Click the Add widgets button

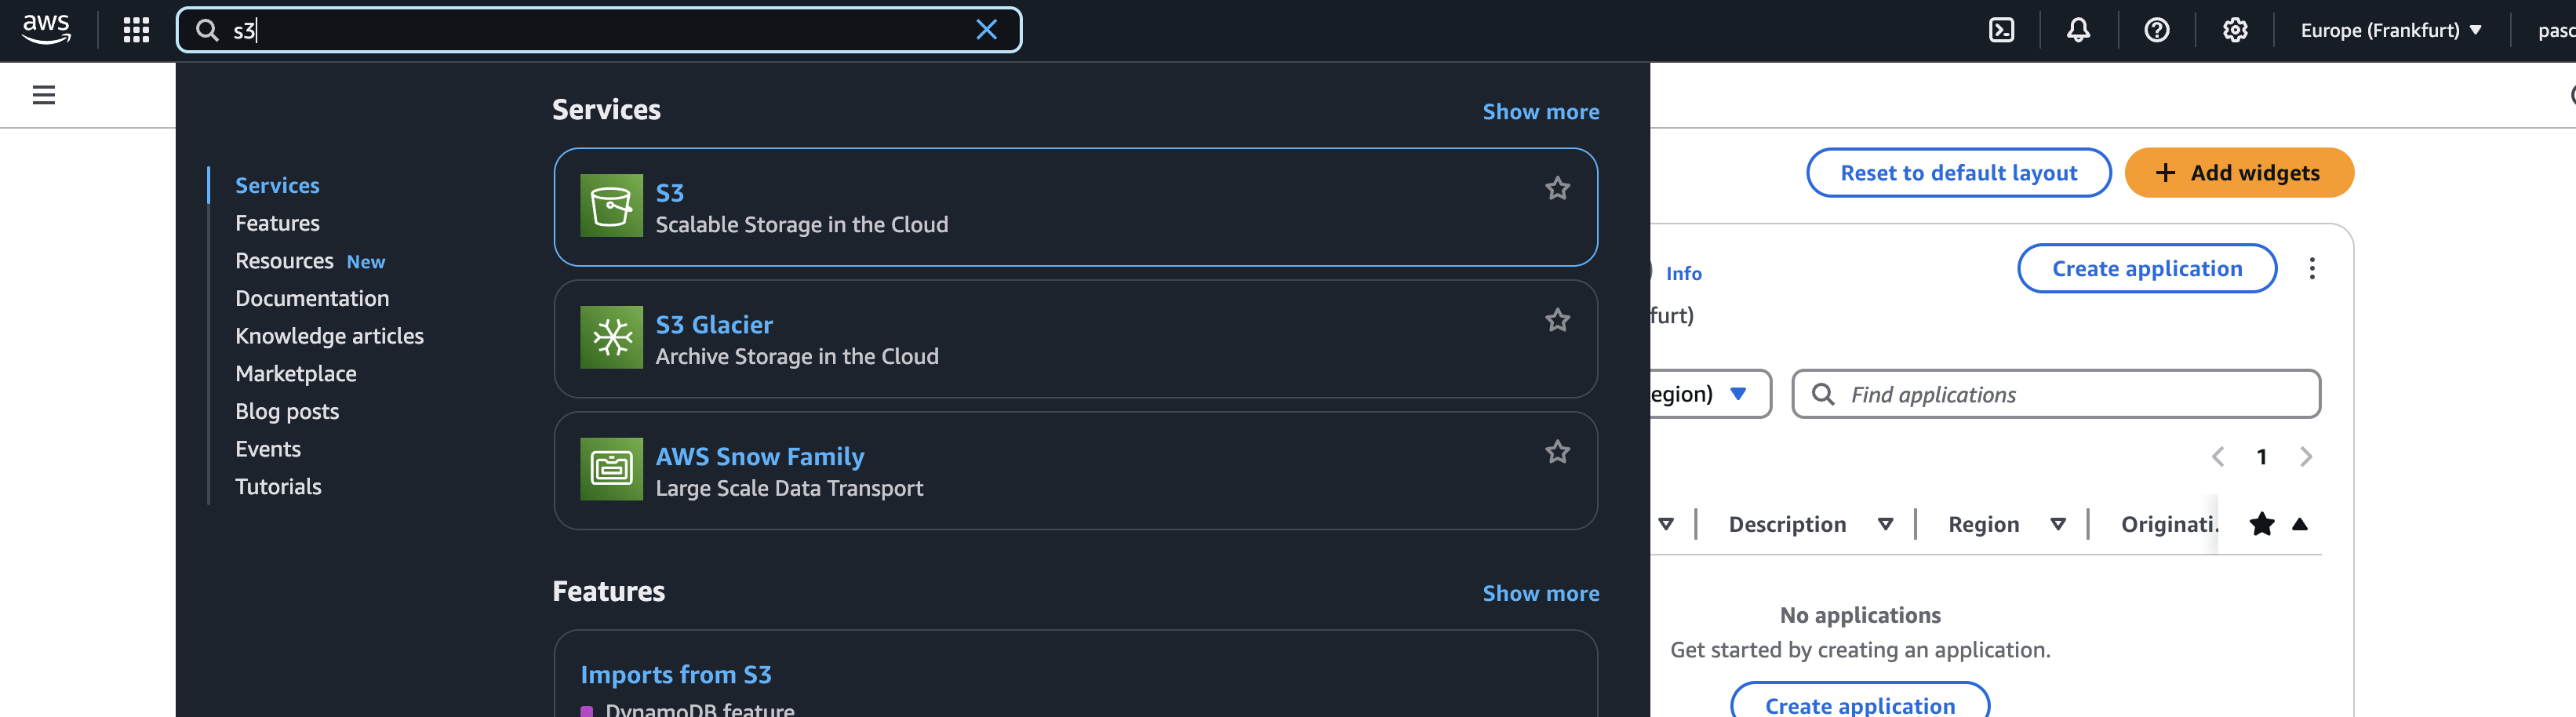pyautogui.click(x=2238, y=173)
